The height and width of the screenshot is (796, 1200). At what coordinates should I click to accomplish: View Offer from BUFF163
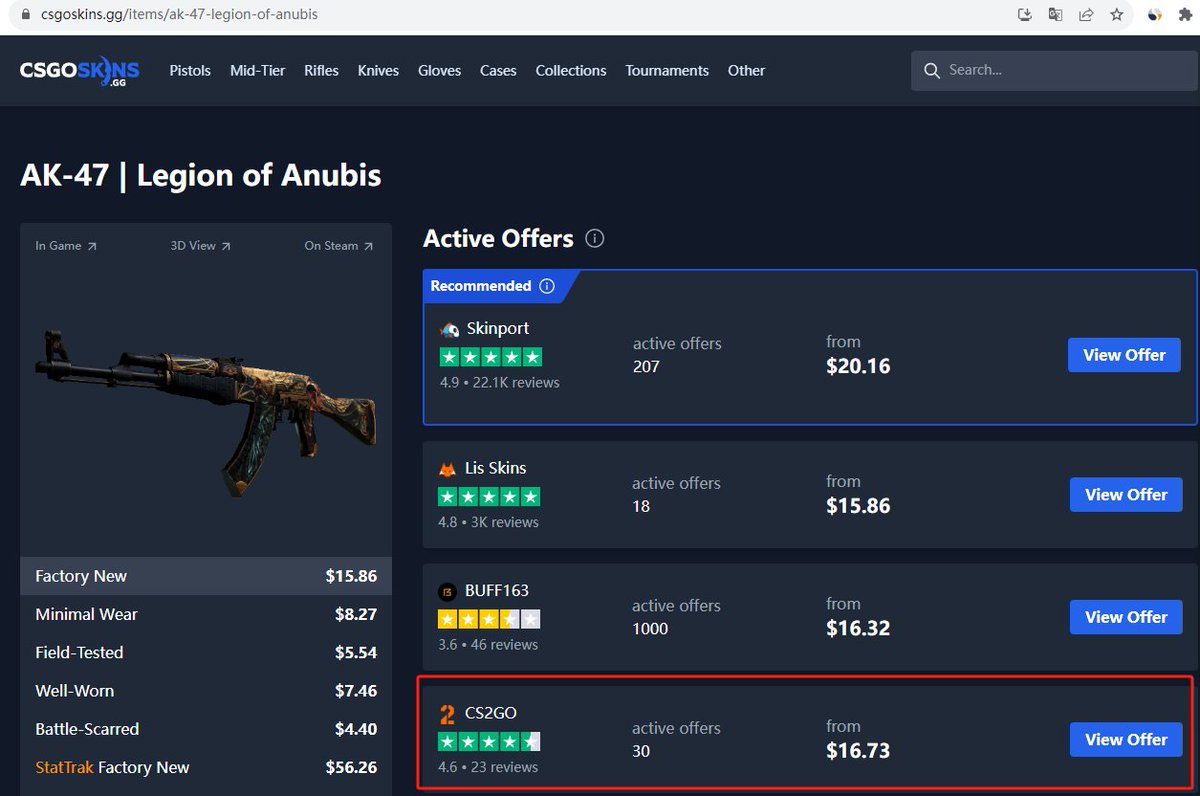pyautogui.click(x=1126, y=617)
